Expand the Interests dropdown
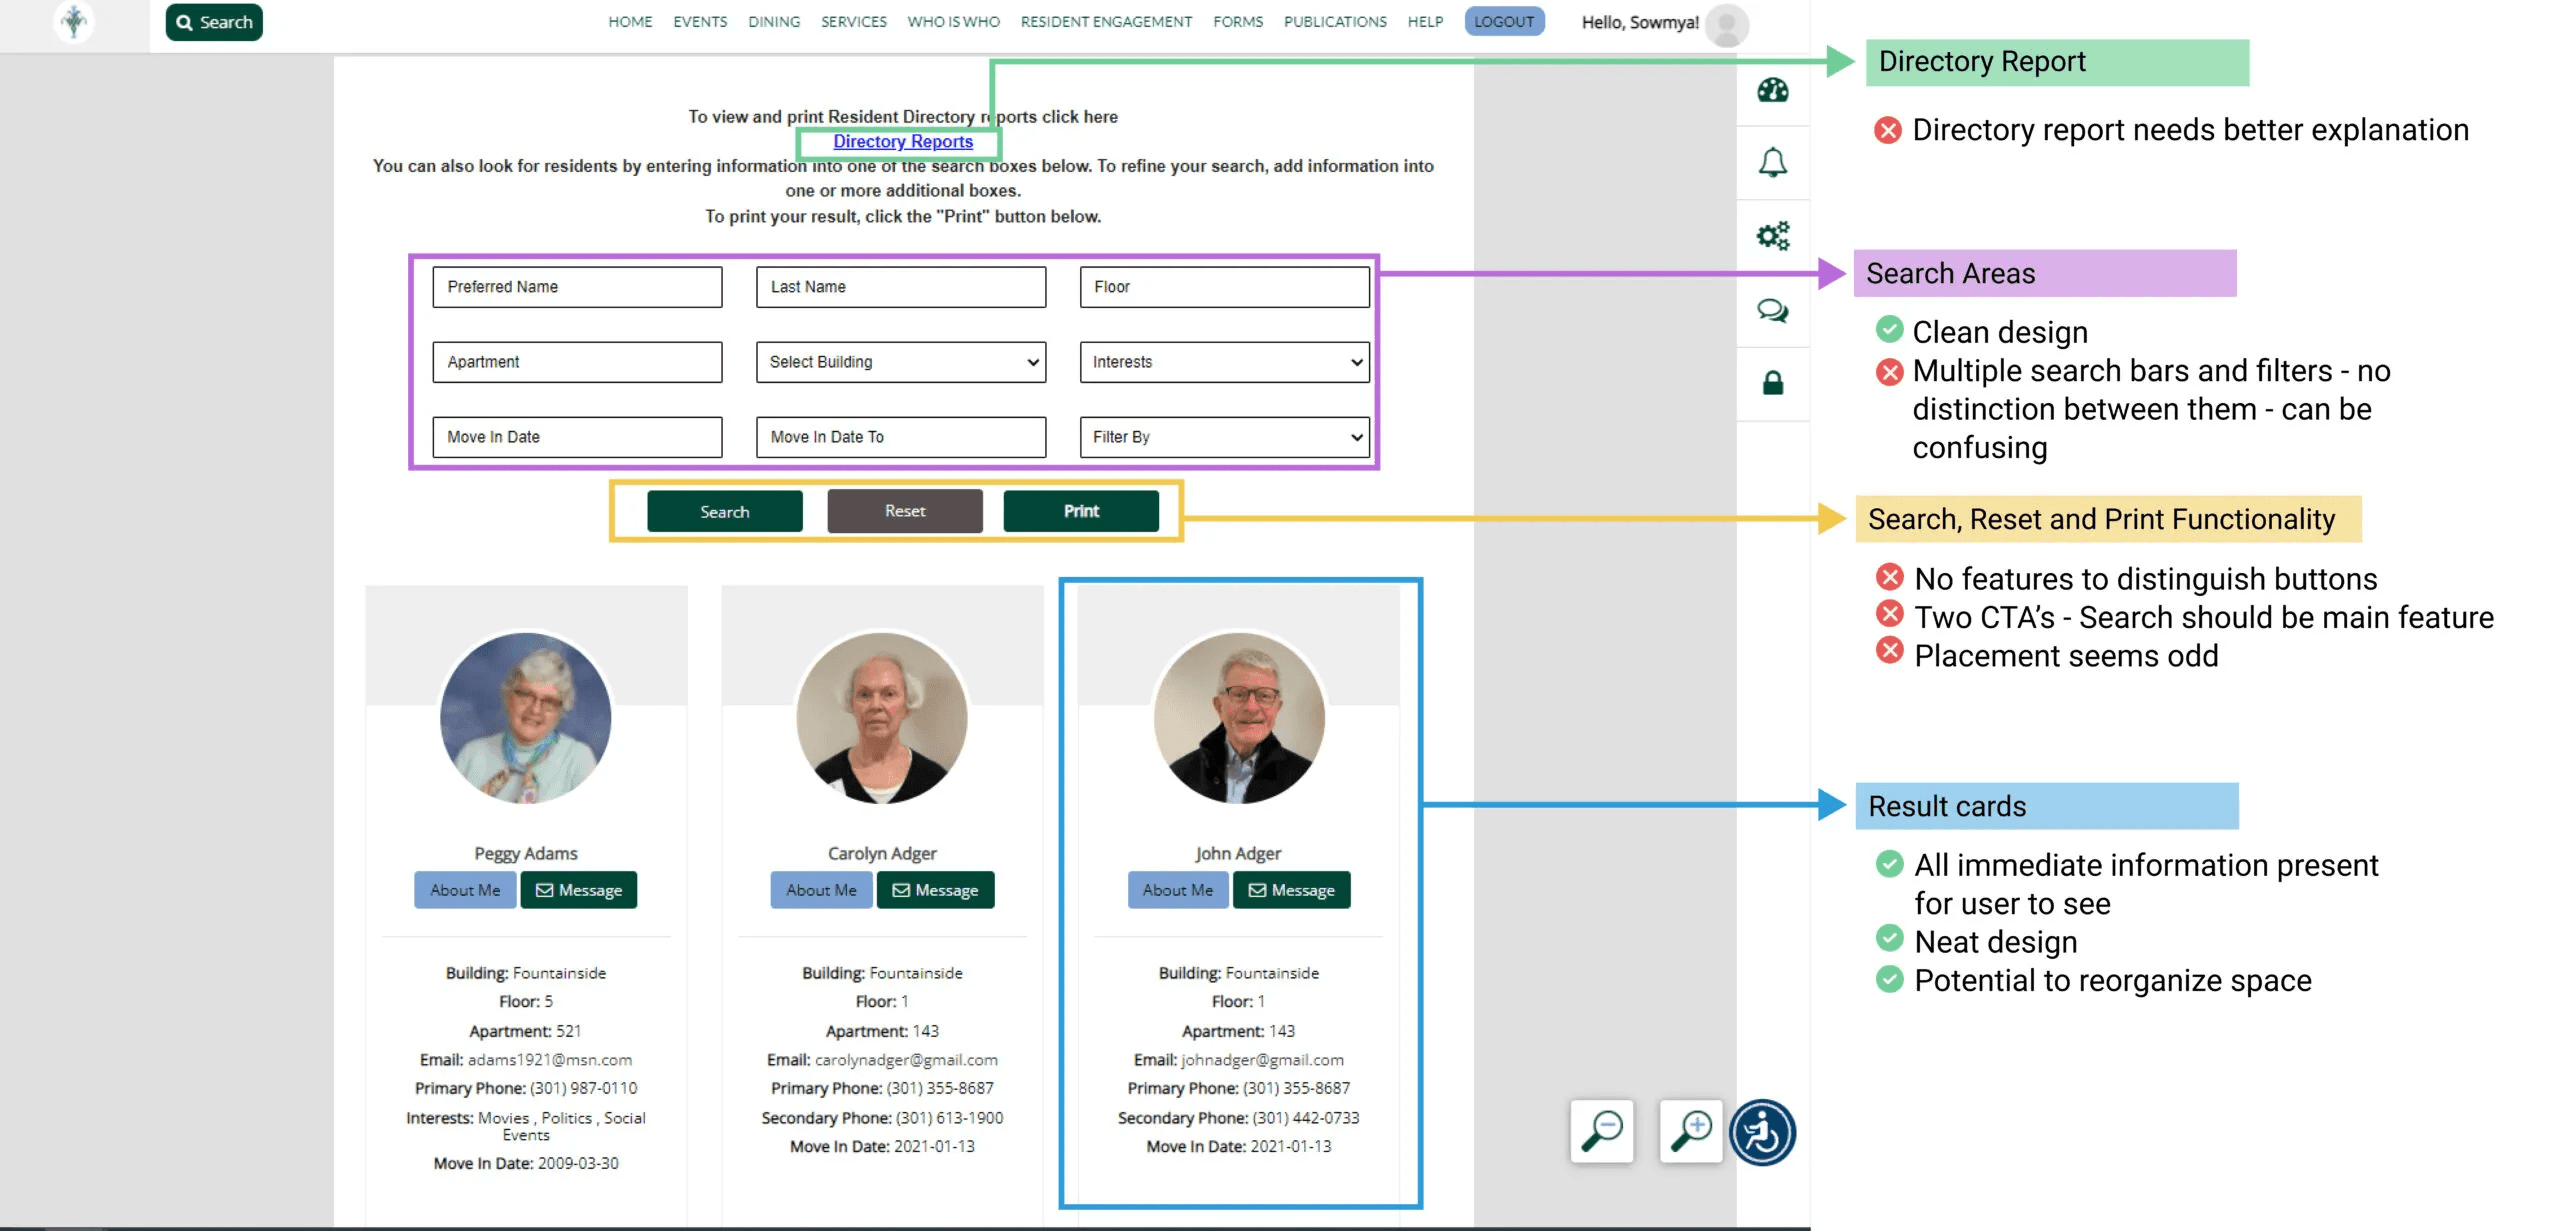 1224,362
